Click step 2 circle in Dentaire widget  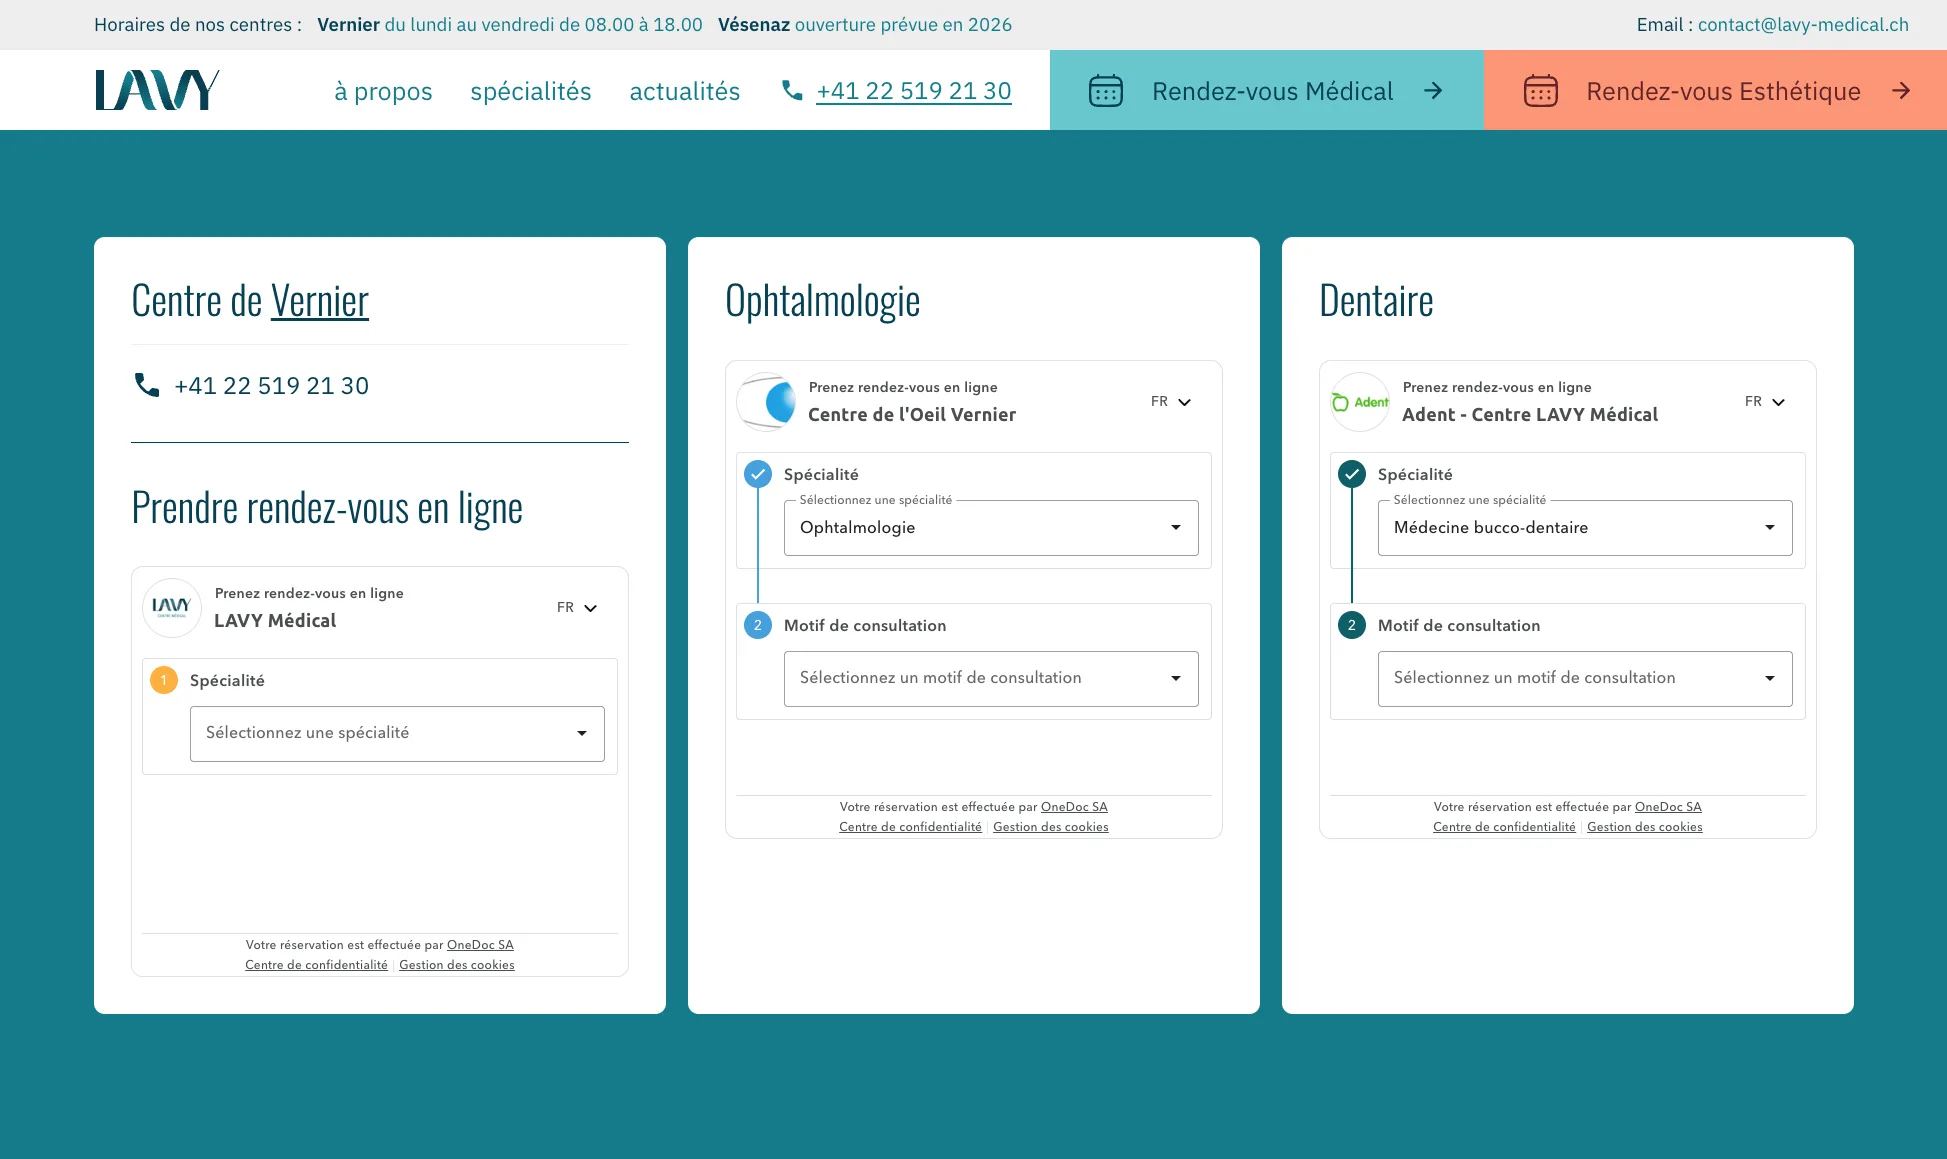[1352, 625]
